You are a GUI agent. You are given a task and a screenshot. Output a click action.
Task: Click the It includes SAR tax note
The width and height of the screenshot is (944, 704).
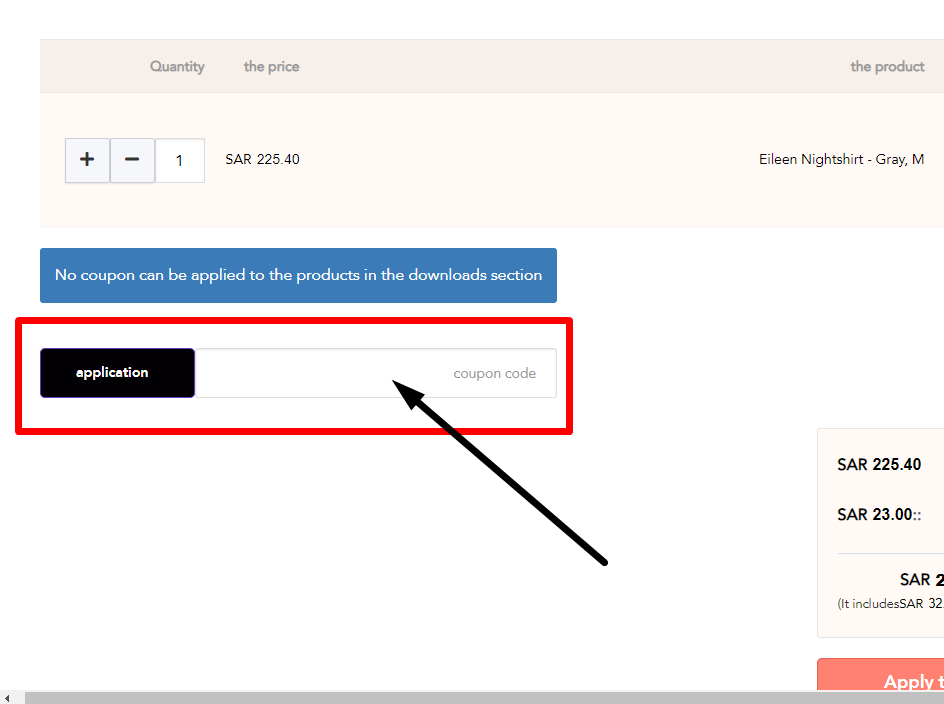click(x=890, y=603)
